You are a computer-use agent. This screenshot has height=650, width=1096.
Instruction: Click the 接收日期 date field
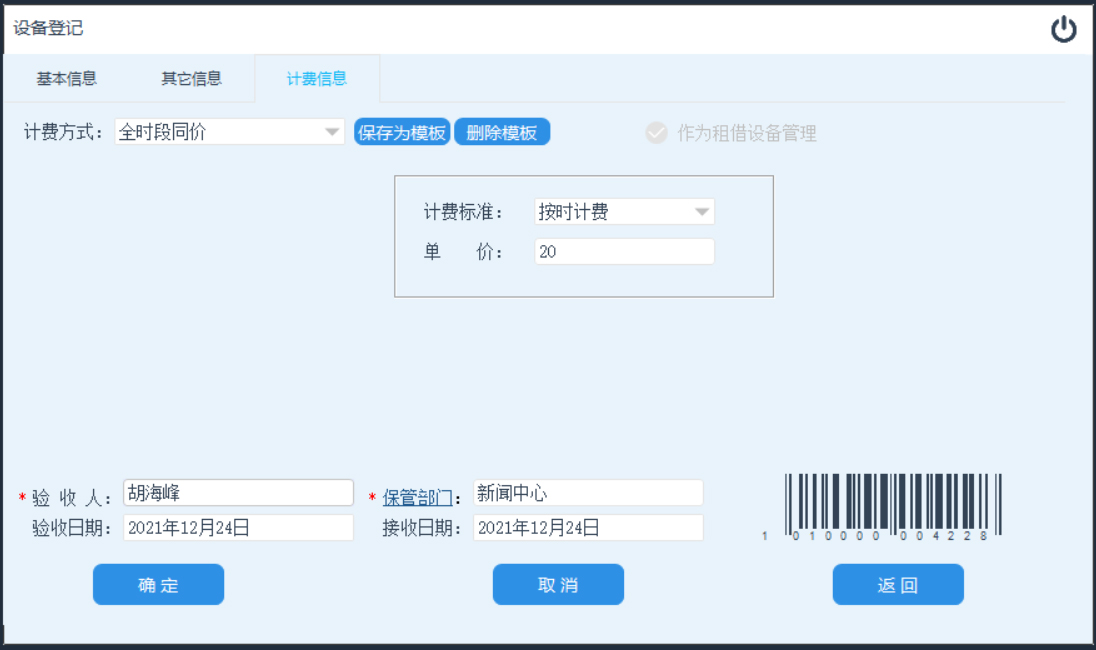point(588,528)
